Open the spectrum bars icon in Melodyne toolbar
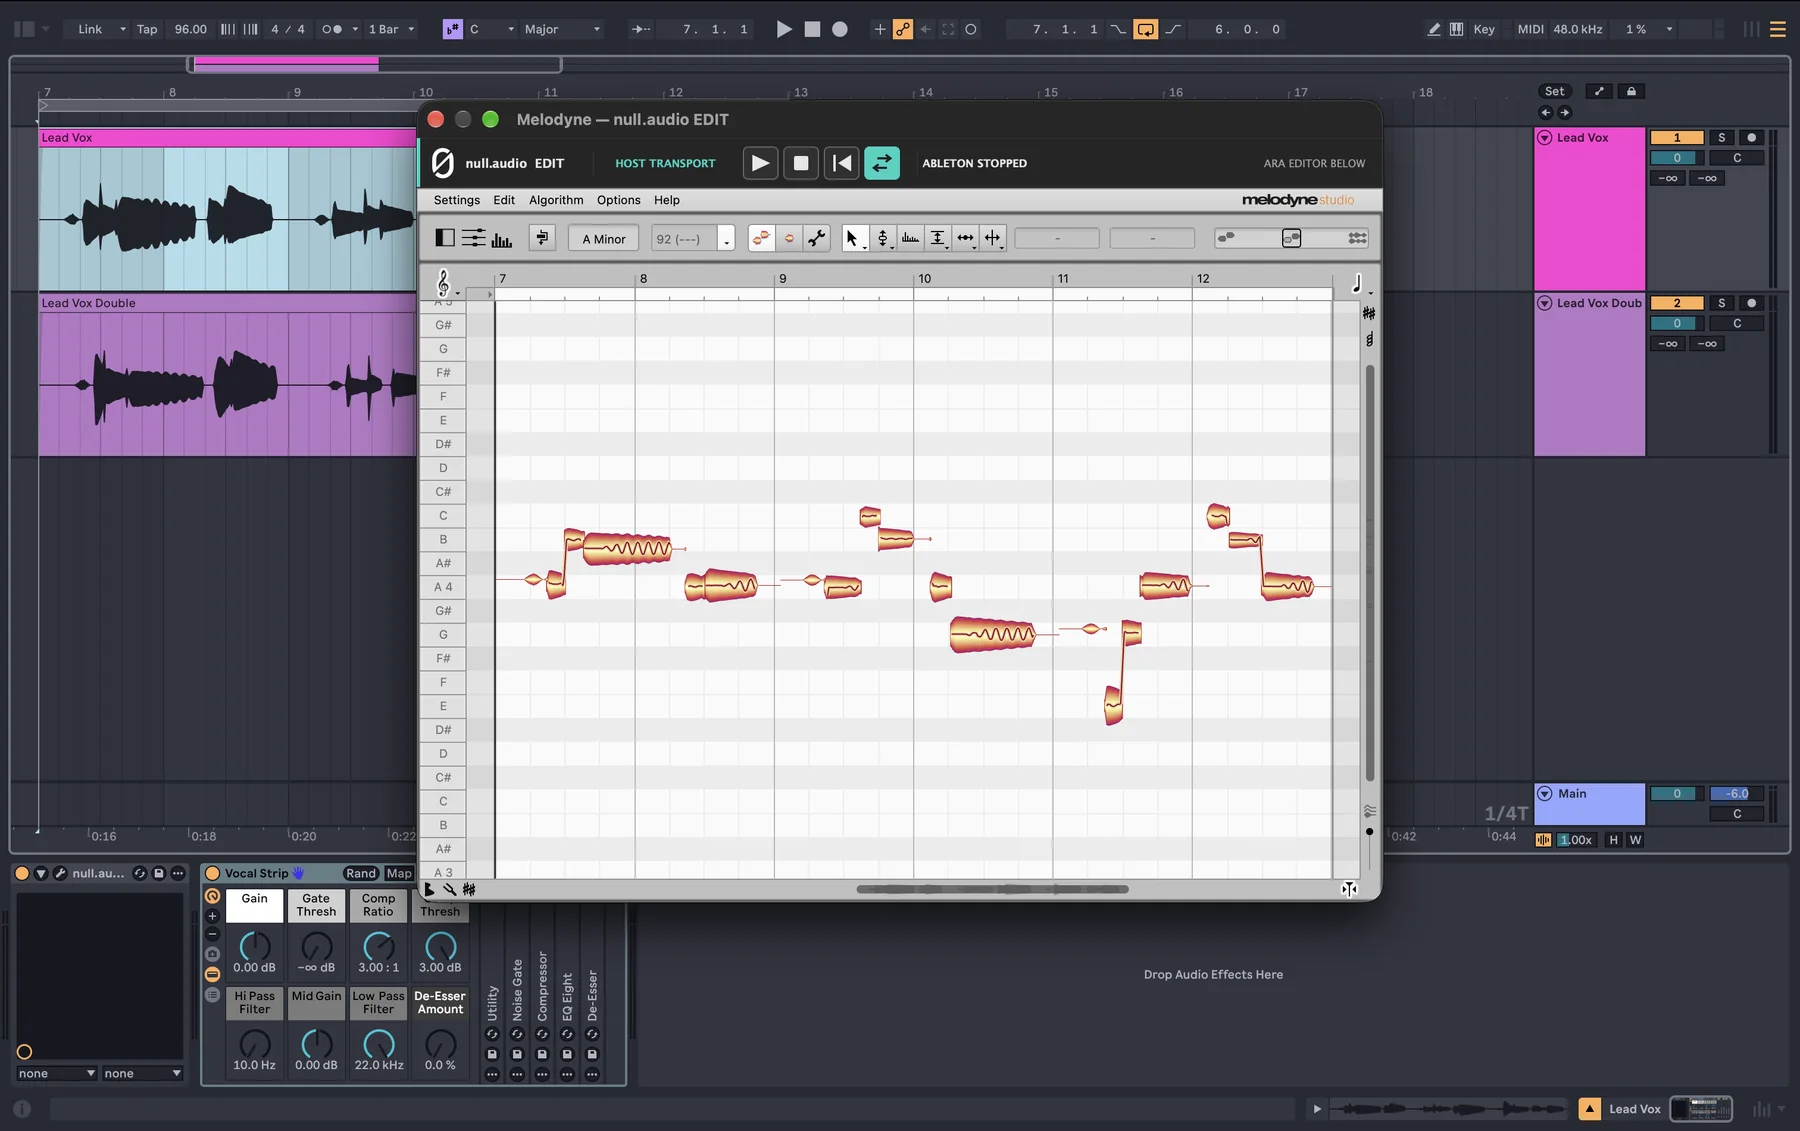1800x1131 pixels. point(501,238)
